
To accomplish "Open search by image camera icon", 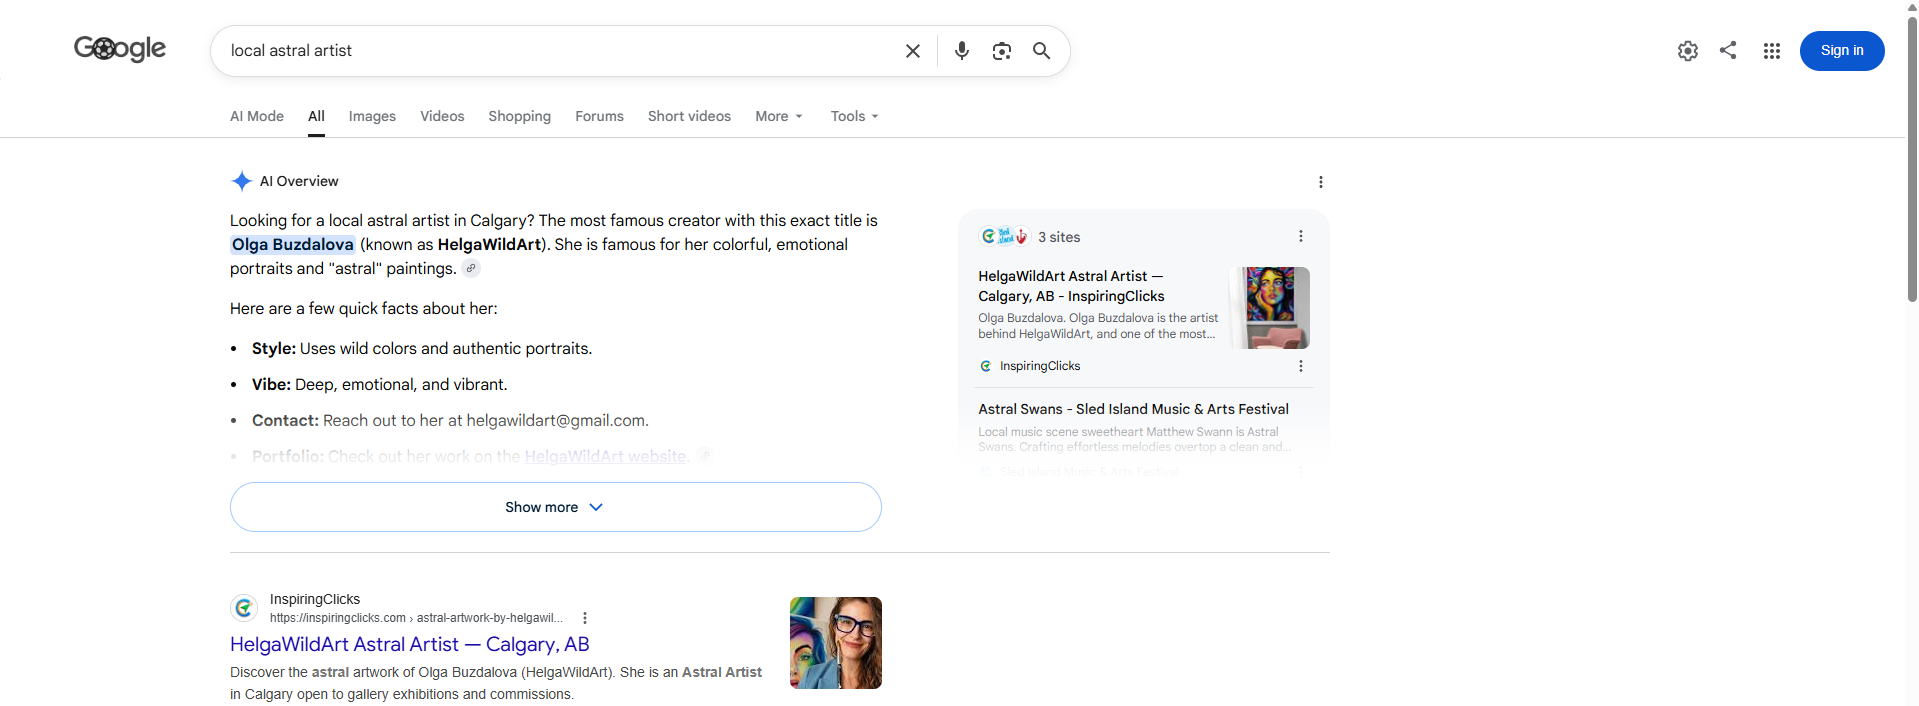I will tap(1002, 51).
